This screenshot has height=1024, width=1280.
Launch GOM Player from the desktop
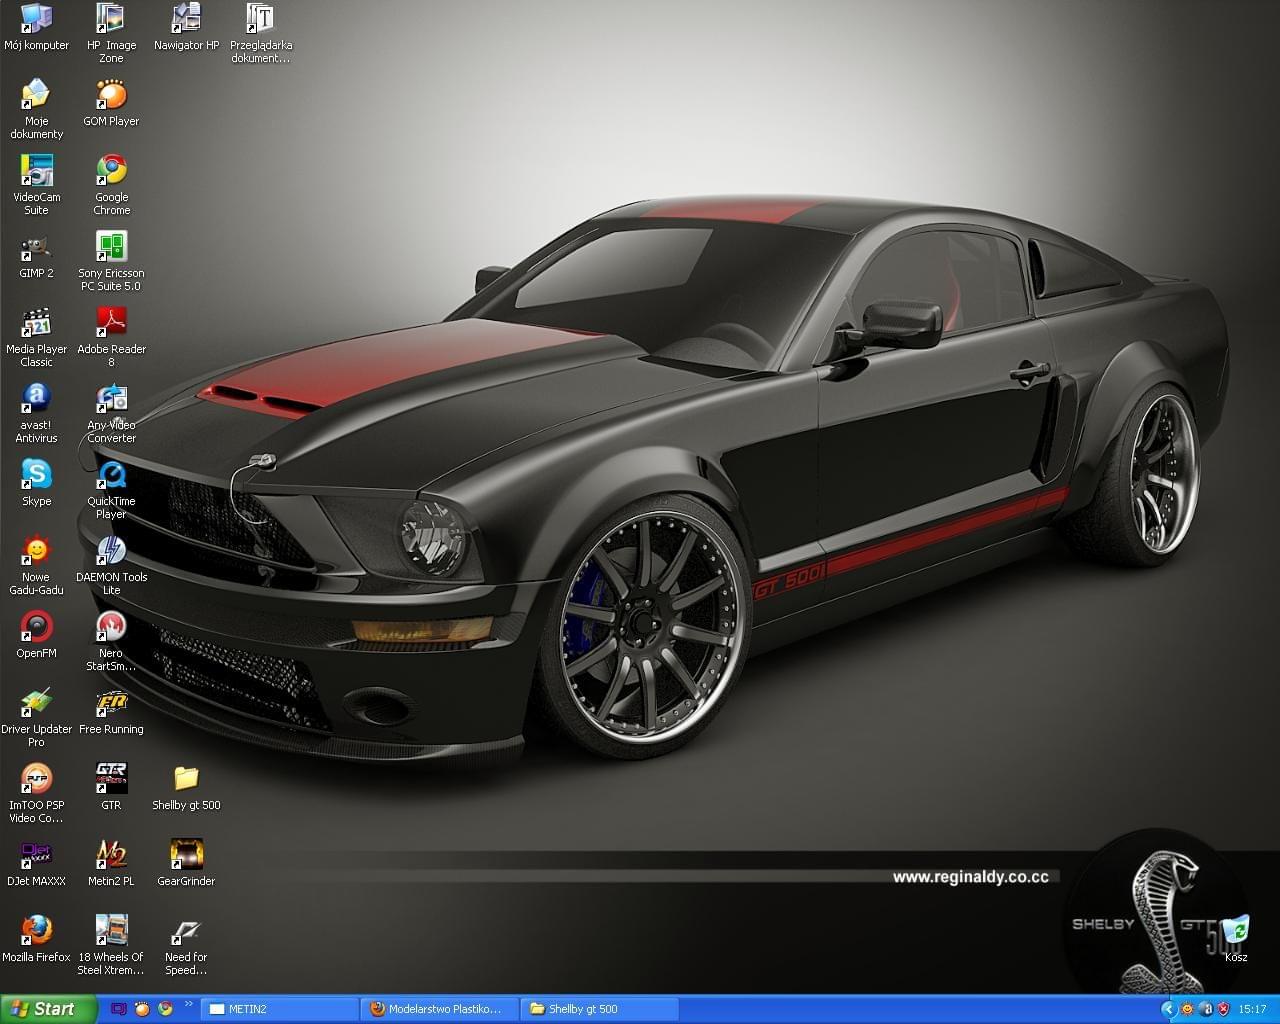click(111, 103)
